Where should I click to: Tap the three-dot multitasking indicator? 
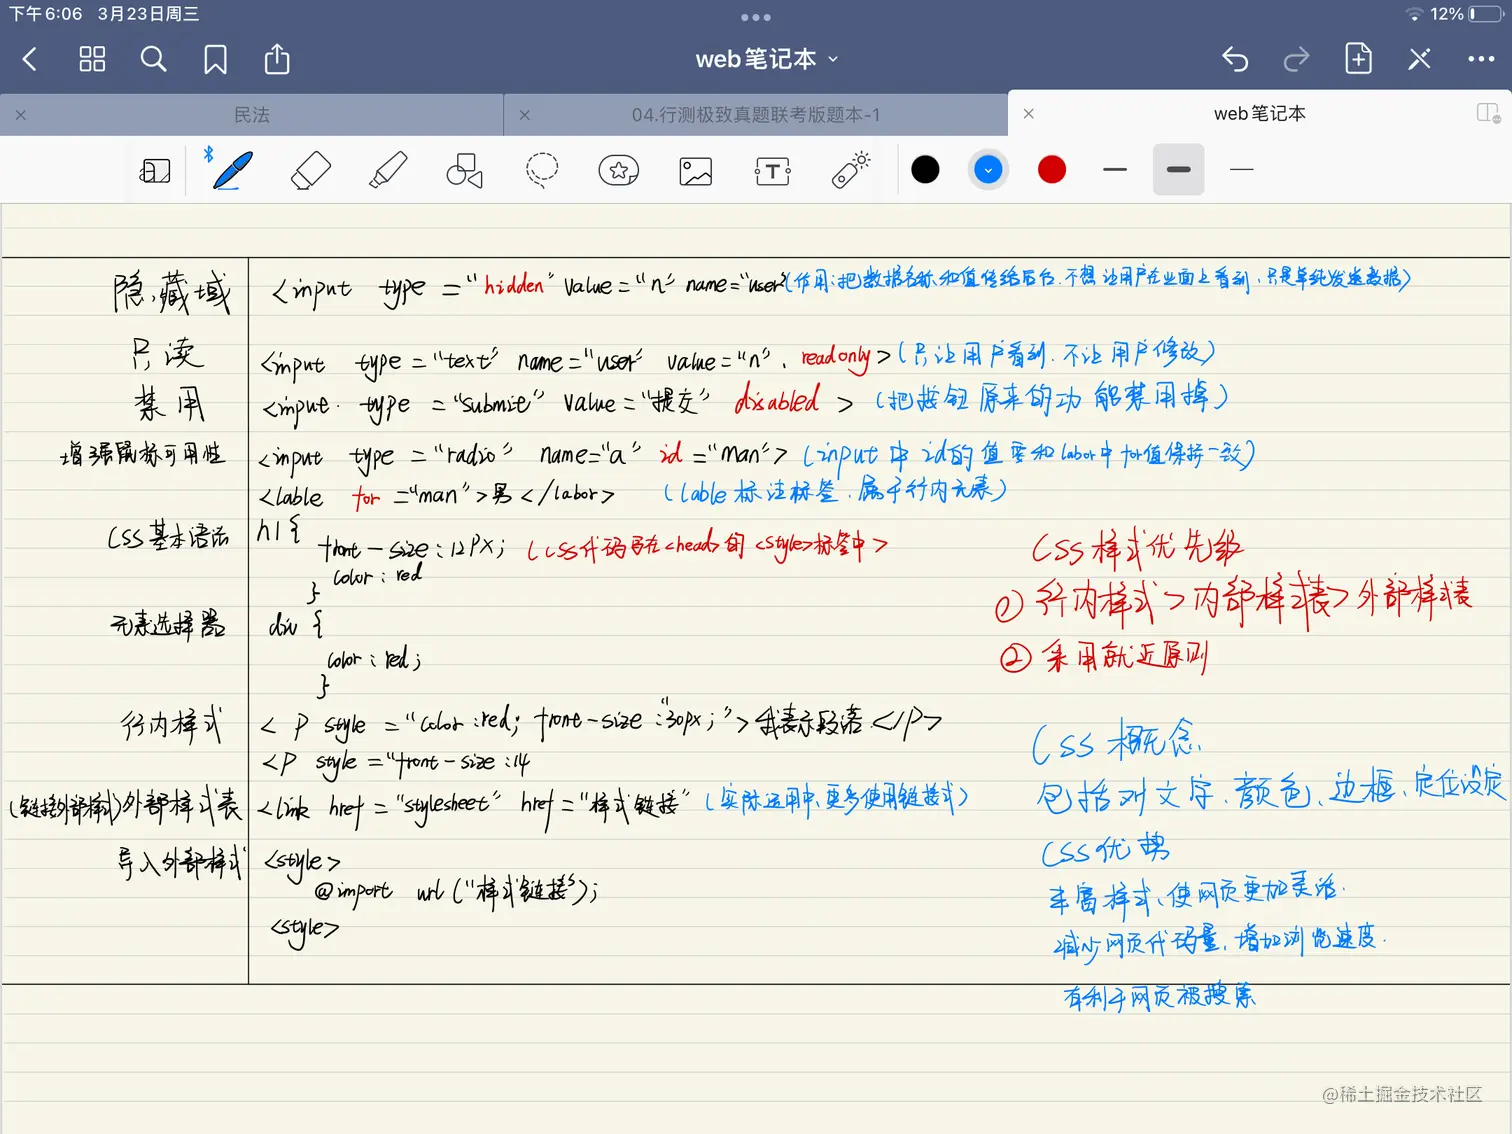(x=756, y=17)
